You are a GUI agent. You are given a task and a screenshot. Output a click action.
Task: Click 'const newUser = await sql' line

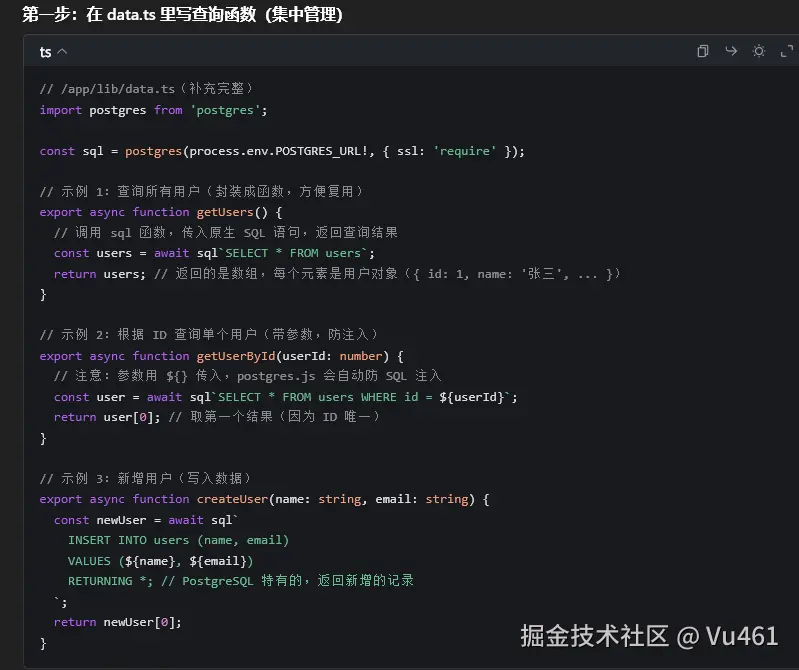146,520
